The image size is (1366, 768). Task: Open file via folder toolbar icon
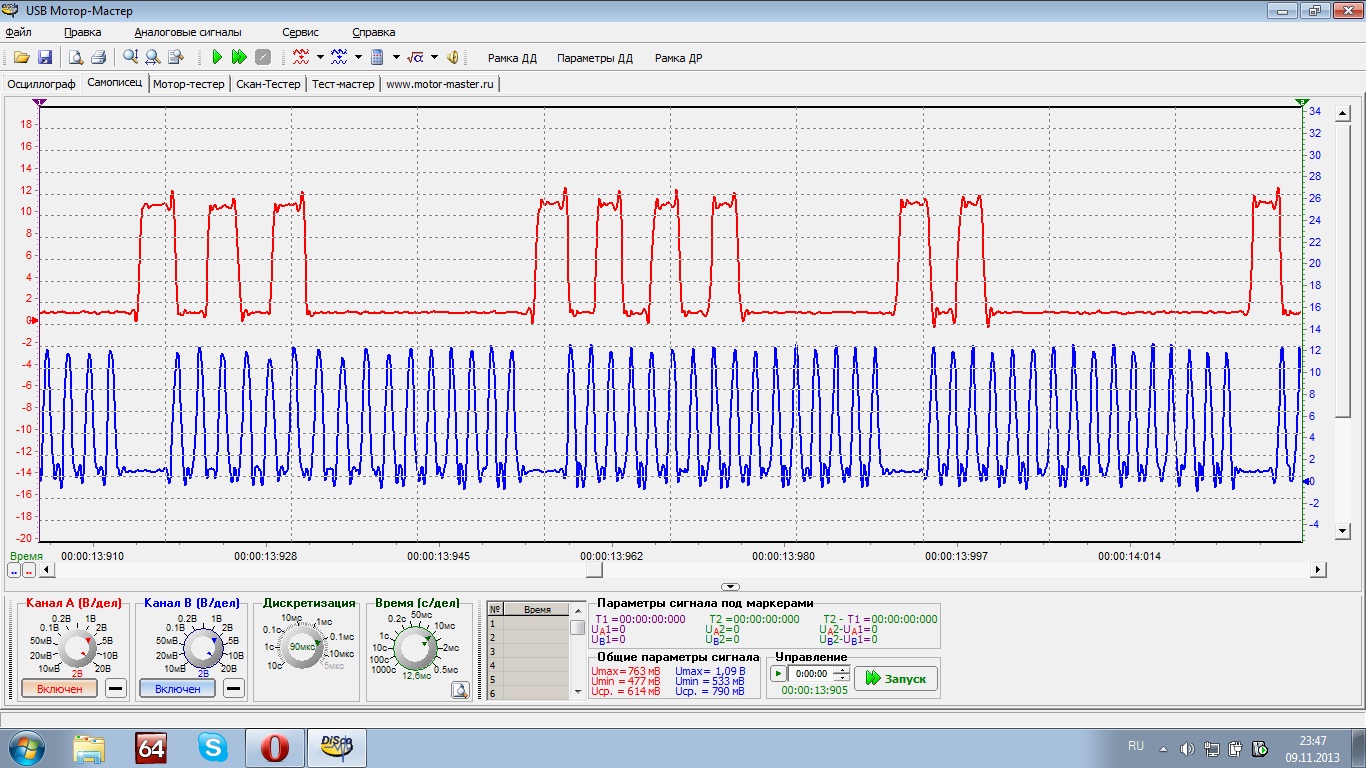pyautogui.click(x=21, y=58)
